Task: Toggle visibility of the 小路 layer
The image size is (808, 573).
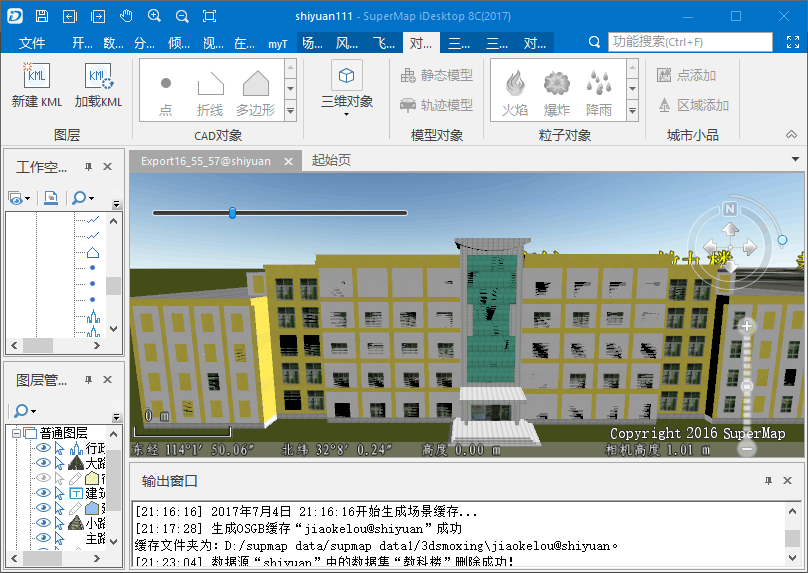Action: 43,523
